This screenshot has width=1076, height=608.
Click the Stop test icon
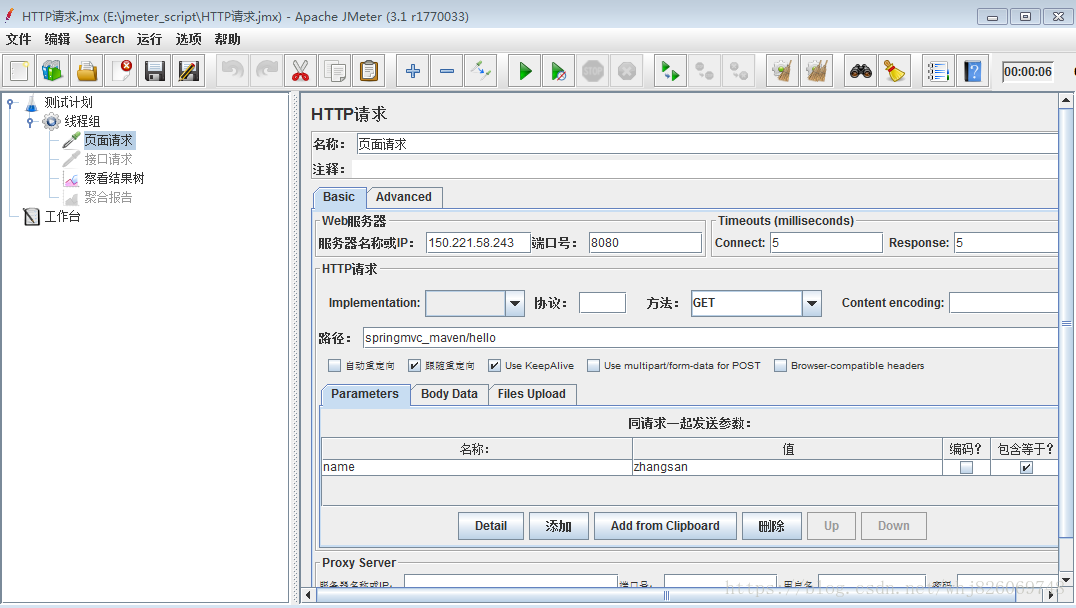click(593, 71)
